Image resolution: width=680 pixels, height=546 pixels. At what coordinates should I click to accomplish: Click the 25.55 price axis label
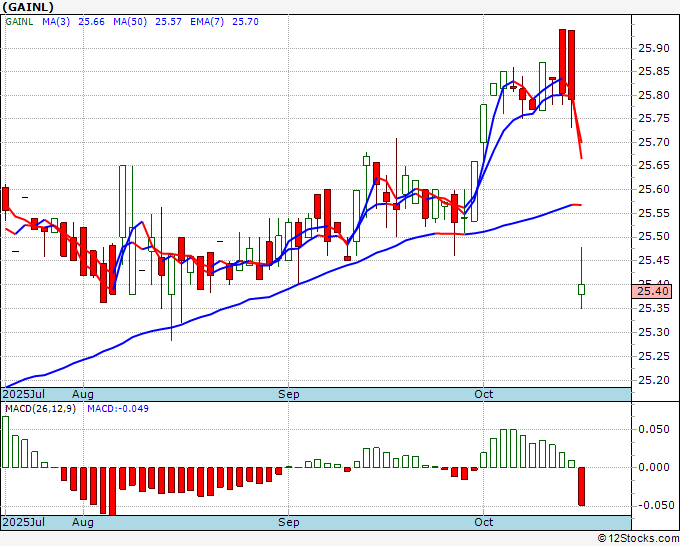point(654,213)
